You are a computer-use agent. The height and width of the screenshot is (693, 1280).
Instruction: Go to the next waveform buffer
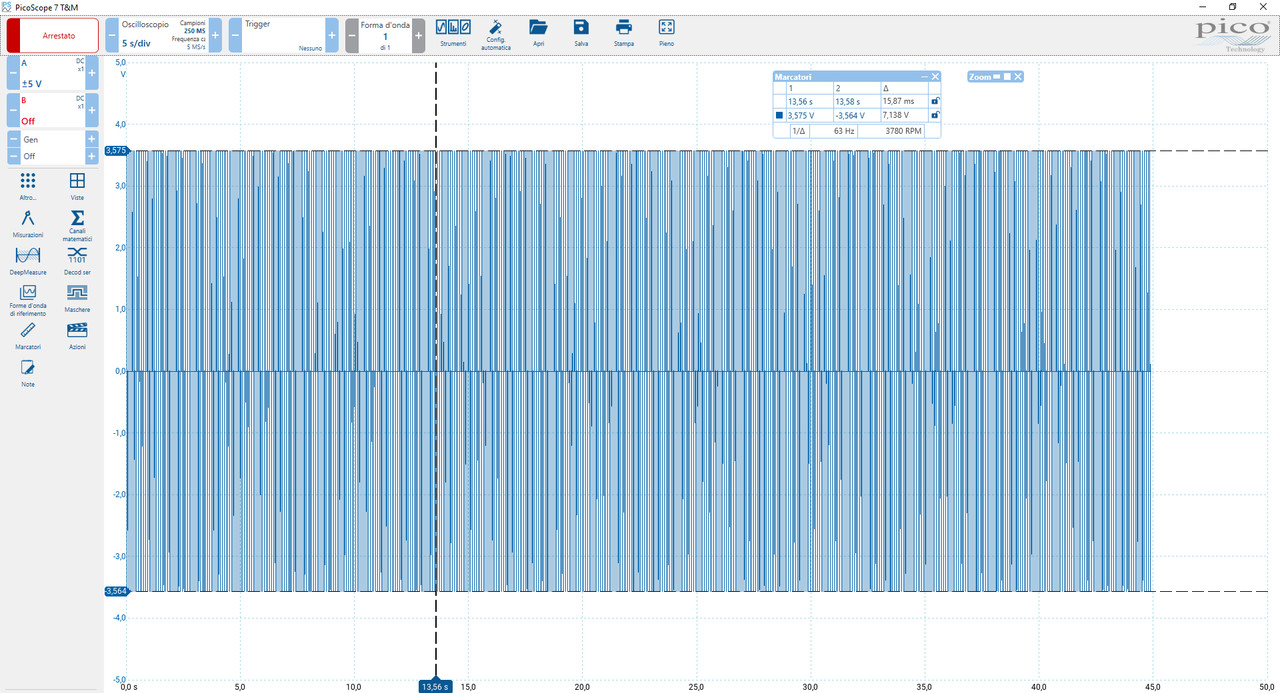(418, 35)
